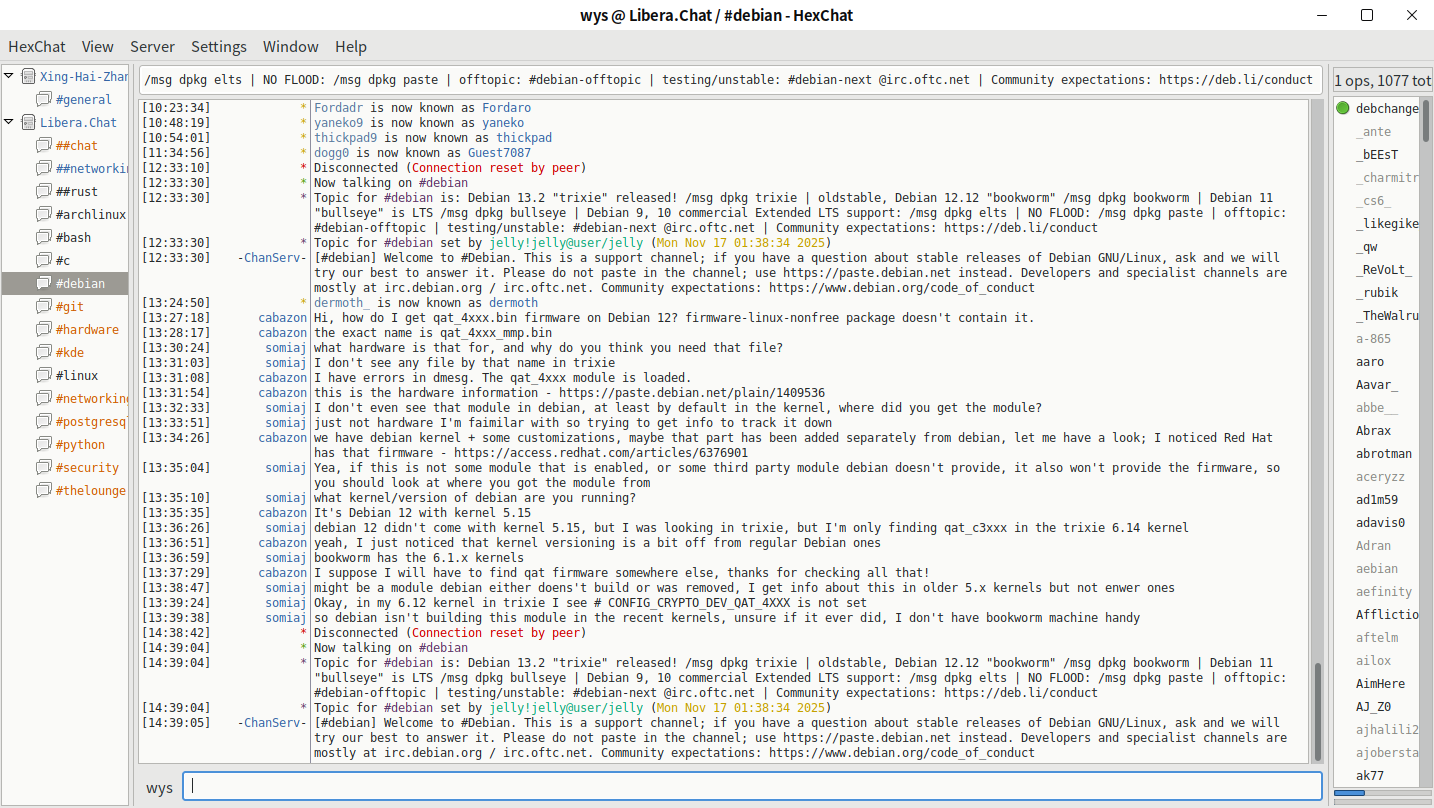Click the lag meter progress bar
The image size is (1434, 808).
click(x=1380, y=793)
